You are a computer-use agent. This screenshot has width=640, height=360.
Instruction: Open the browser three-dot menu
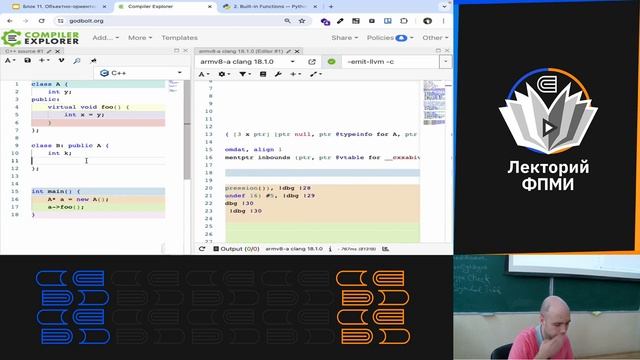(444, 21)
